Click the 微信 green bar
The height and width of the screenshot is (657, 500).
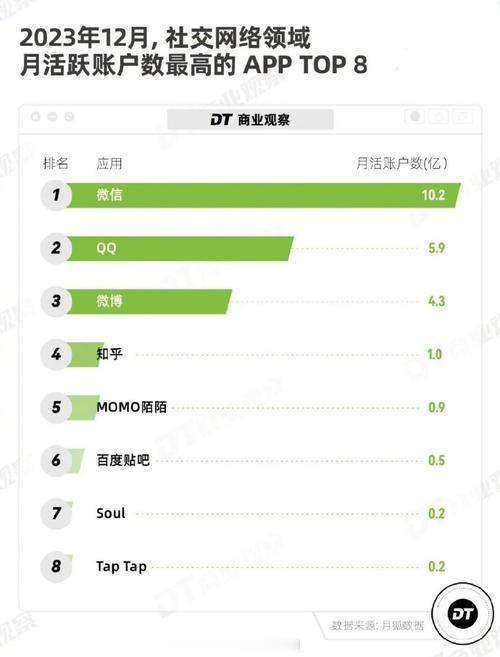click(x=263, y=195)
